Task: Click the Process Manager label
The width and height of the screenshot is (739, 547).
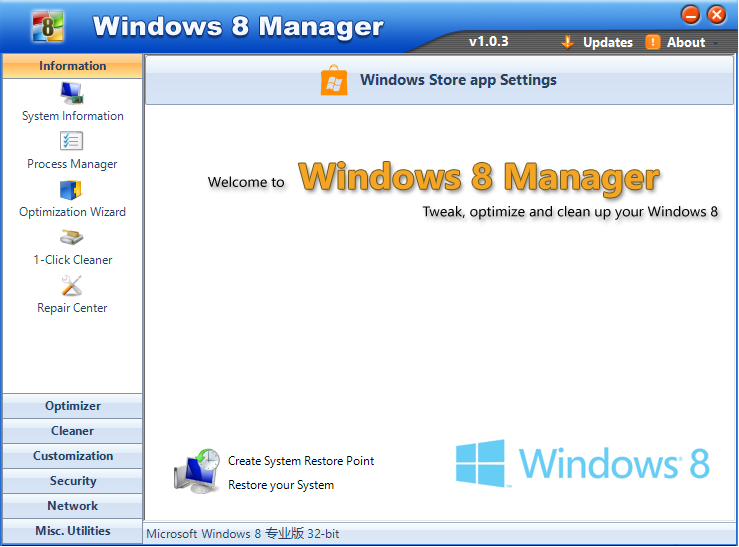Action: (x=72, y=164)
